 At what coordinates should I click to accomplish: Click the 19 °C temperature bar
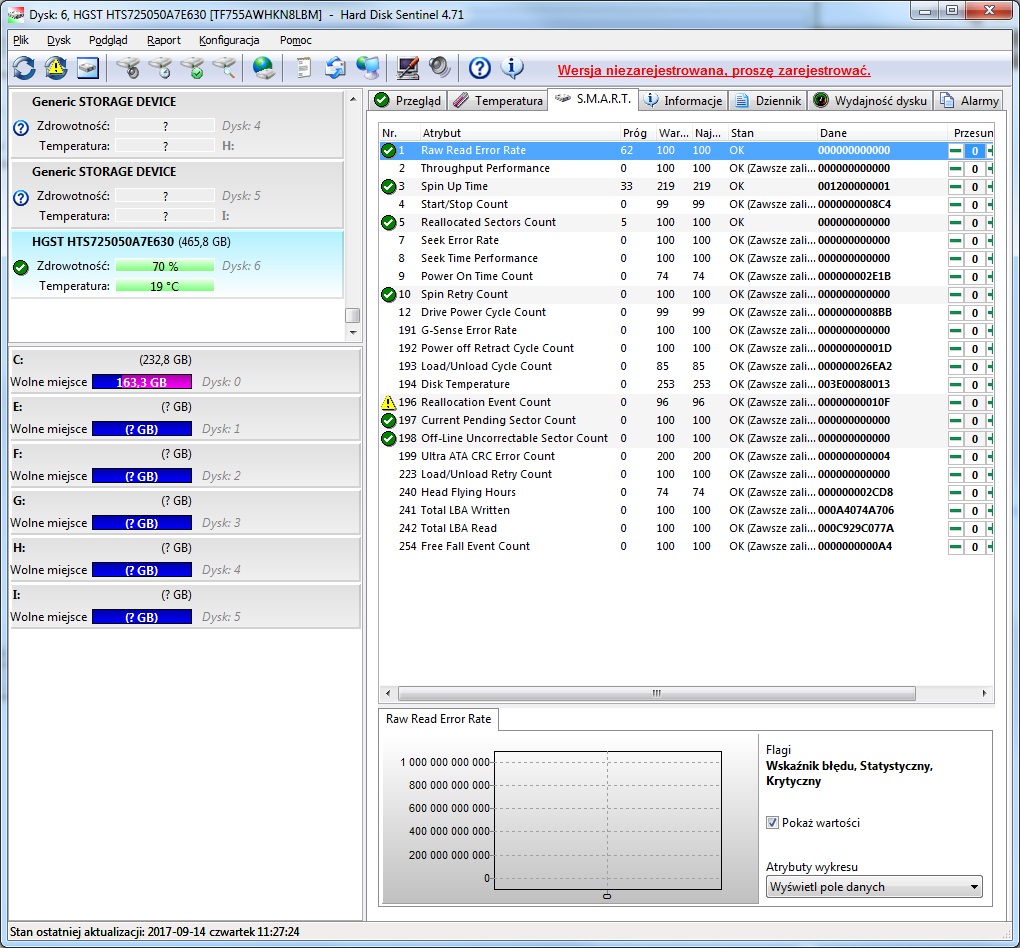(165, 286)
